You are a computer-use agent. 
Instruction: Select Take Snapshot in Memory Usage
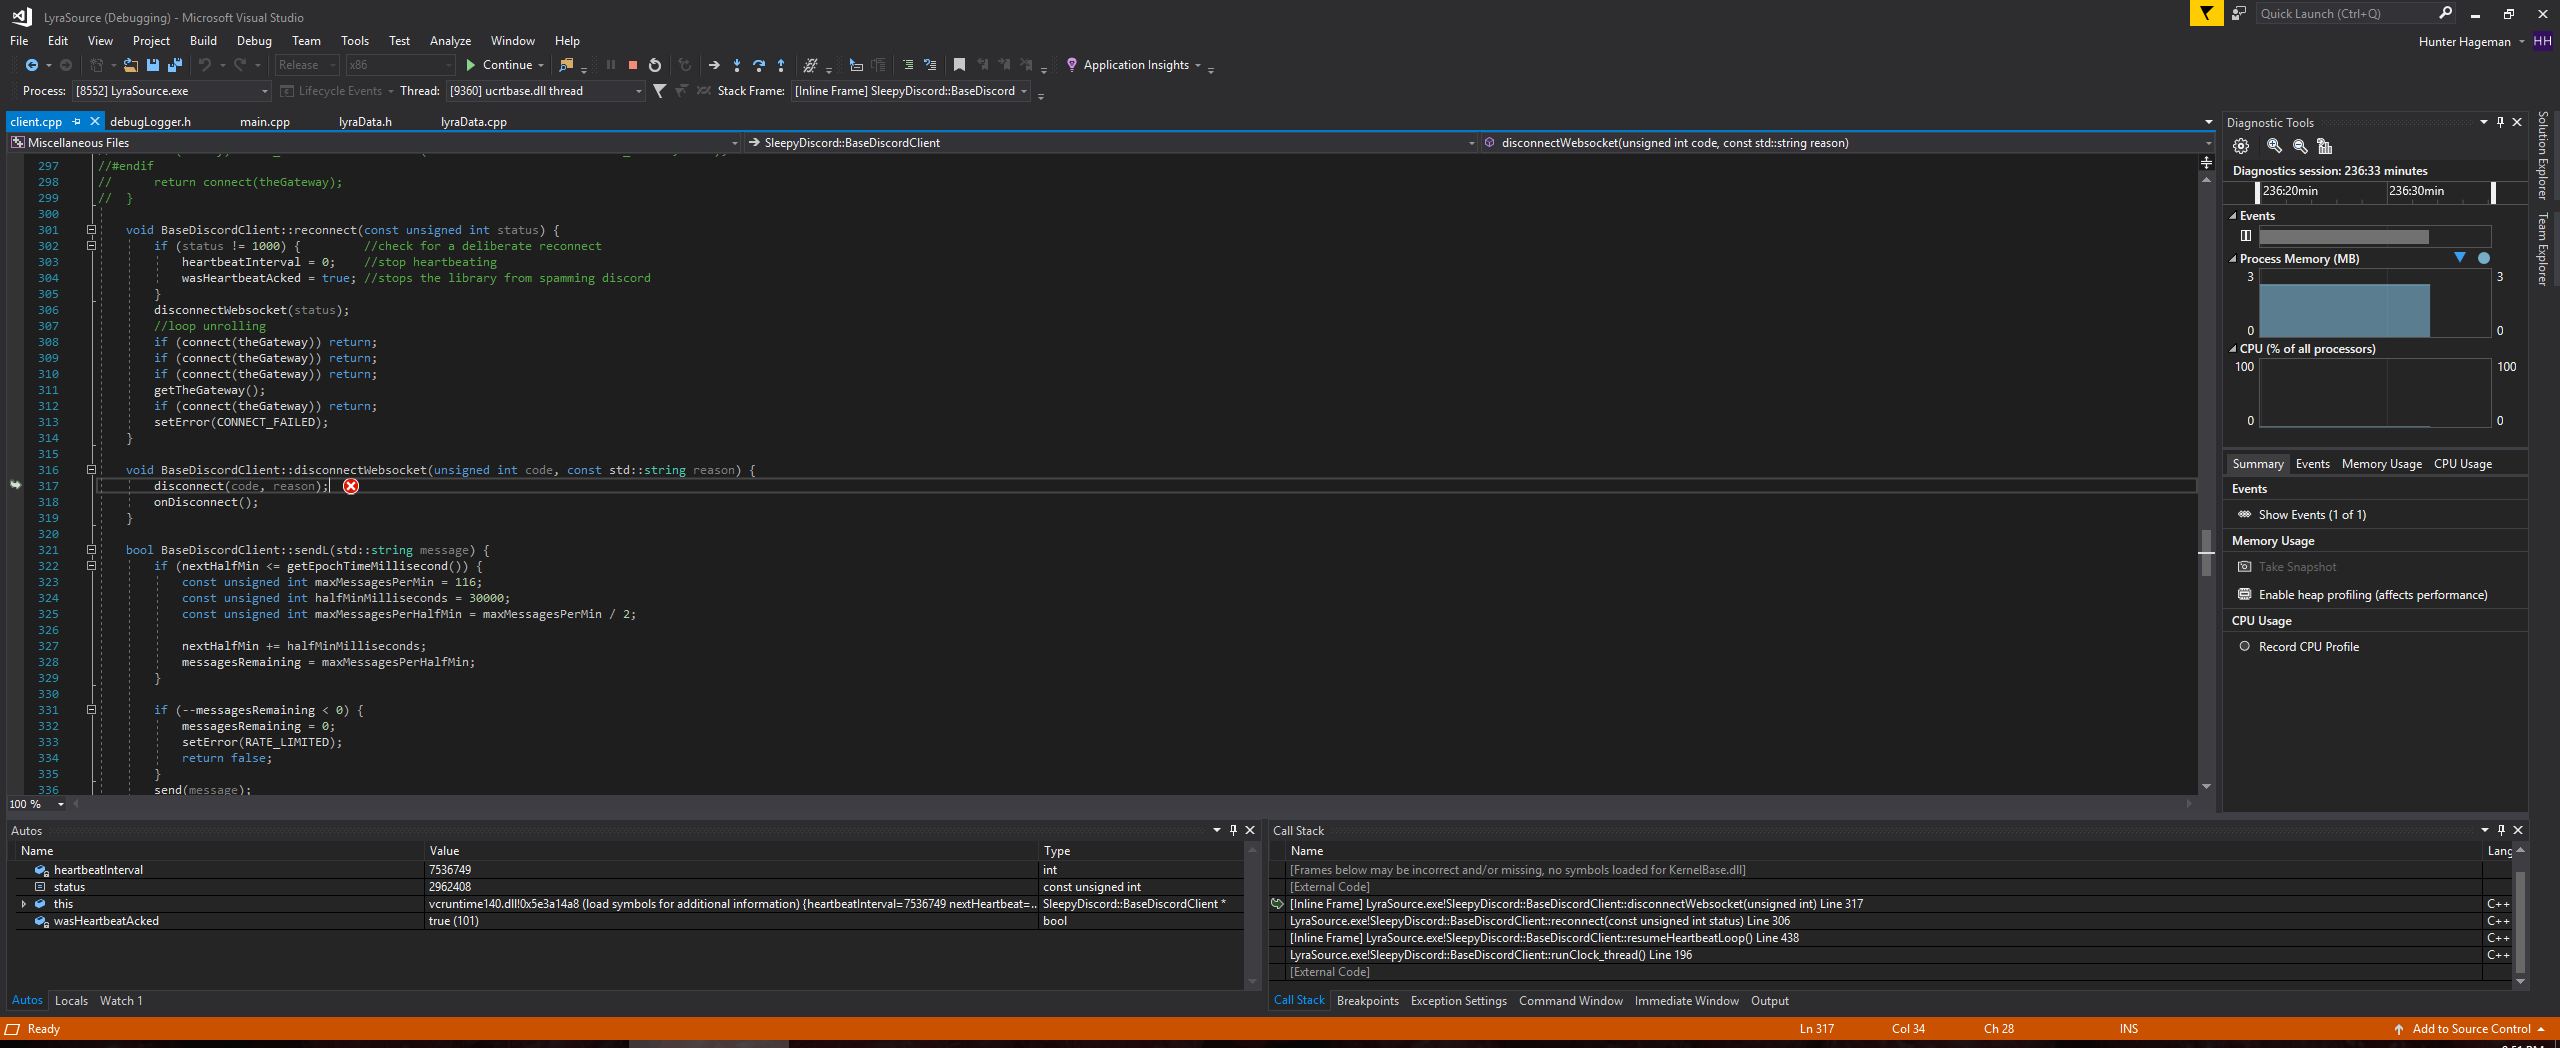(x=2296, y=566)
